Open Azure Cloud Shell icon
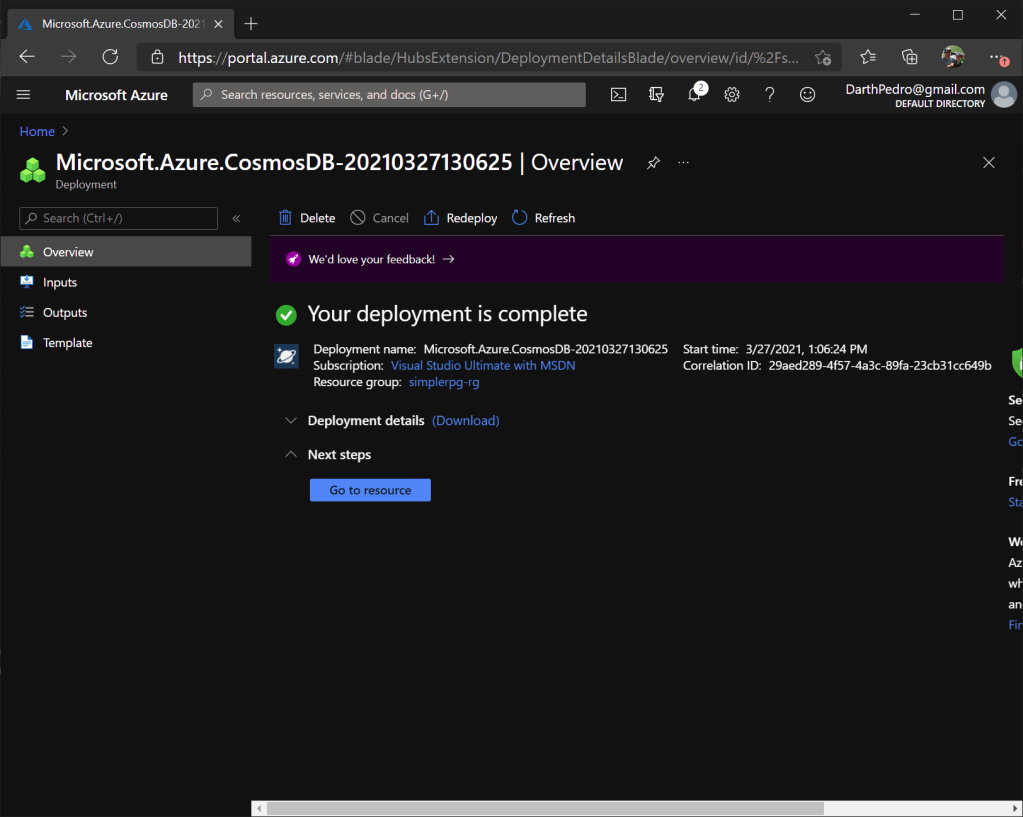The height and width of the screenshot is (817, 1023). click(x=619, y=95)
